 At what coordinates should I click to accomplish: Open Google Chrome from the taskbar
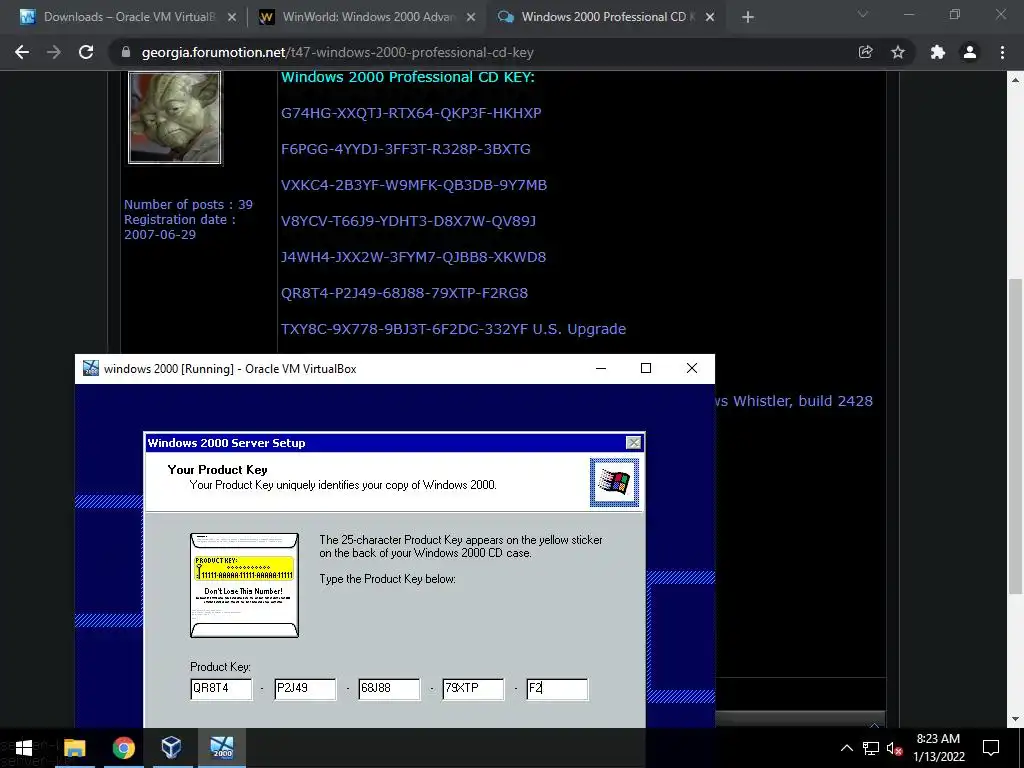coord(123,748)
